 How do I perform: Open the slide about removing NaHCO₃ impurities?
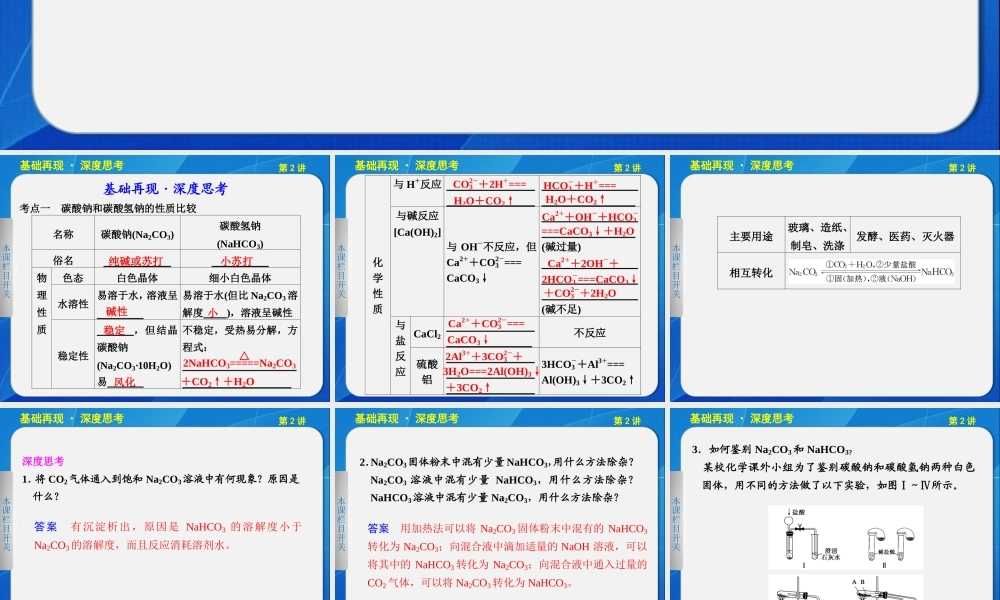click(x=500, y=504)
